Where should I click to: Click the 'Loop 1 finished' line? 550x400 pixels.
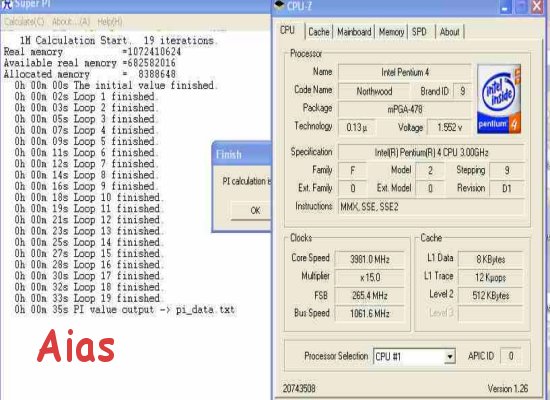[86, 96]
